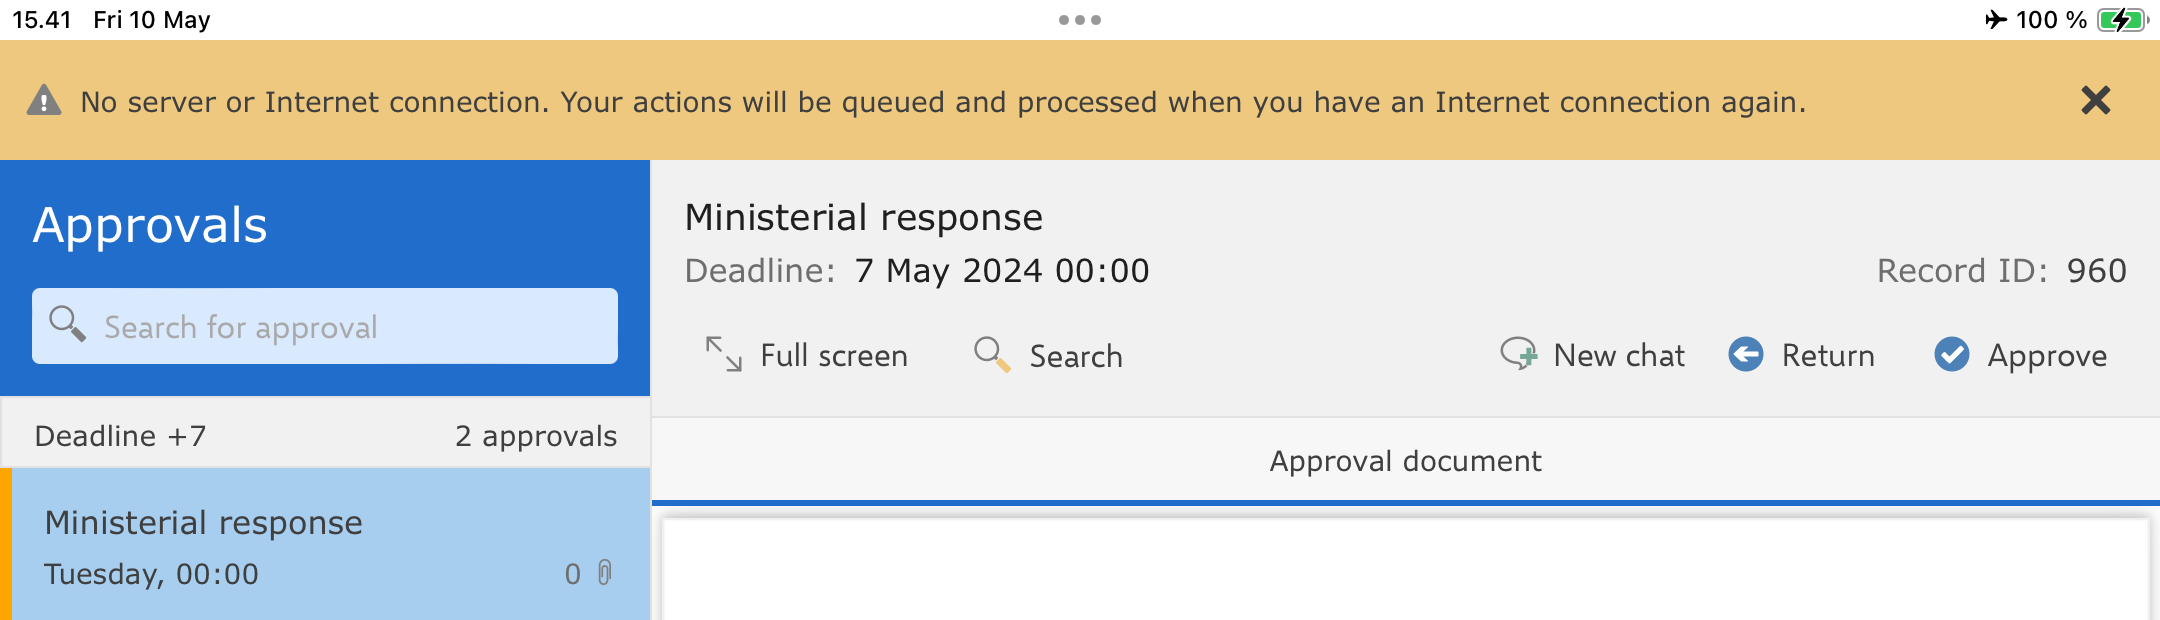Click the 2 approvals count label
The height and width of the screenshot is (620, 2160).
536,436
